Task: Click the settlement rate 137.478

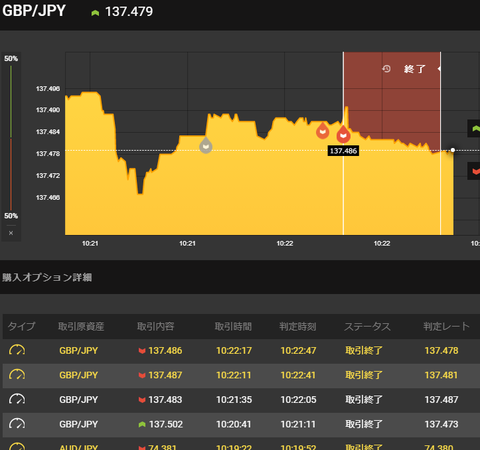Action: 441,351
